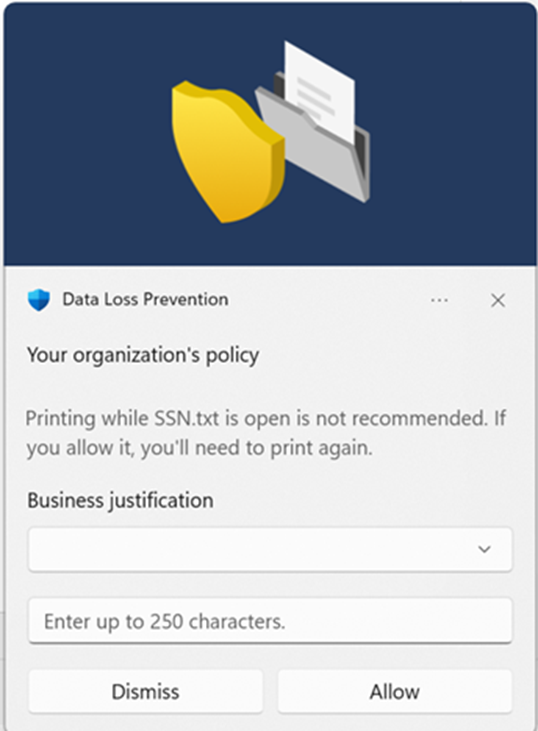
Task: Click the text lines on the document graphic
Action: pos(315,96)
